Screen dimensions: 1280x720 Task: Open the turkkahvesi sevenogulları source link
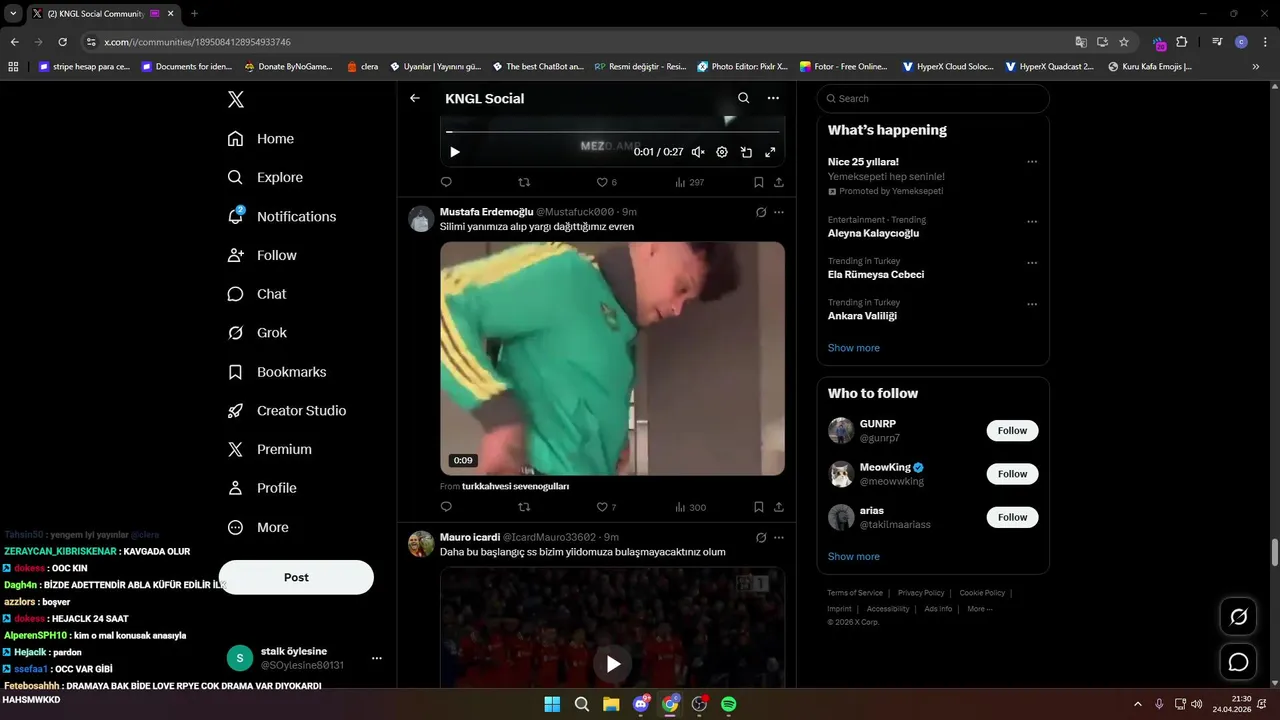tap(515, 486)
